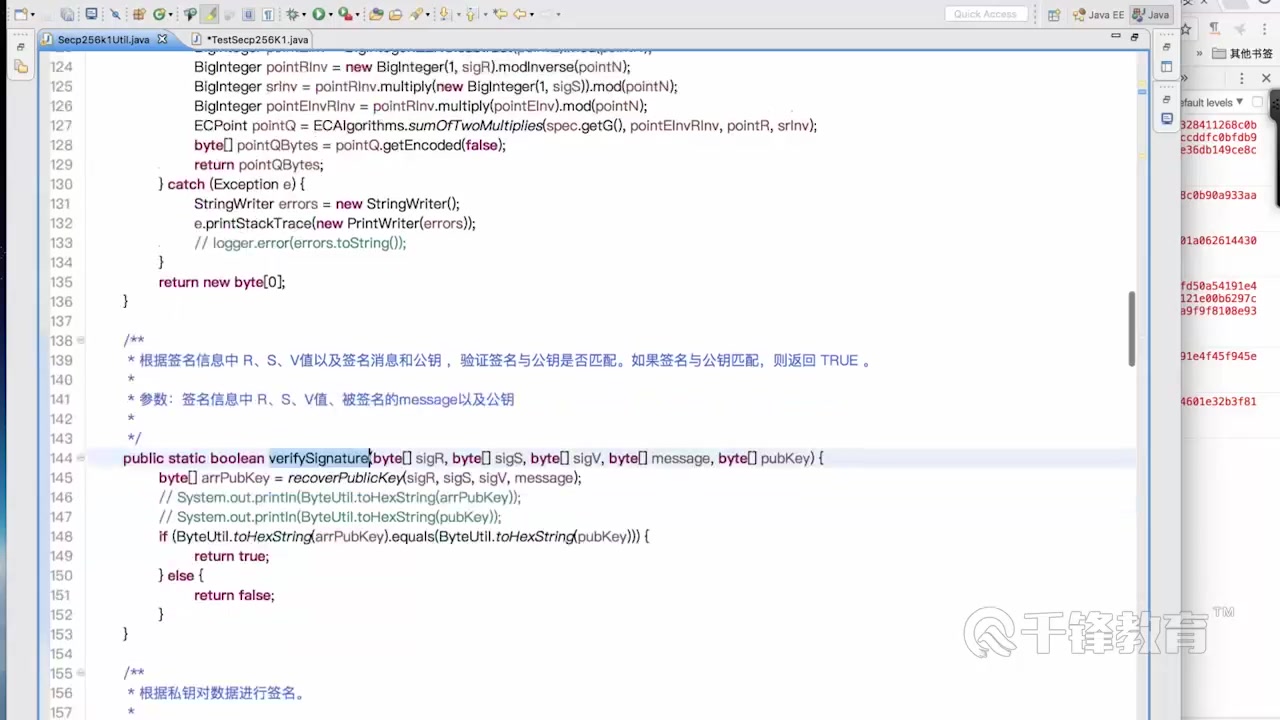Image resolution: width=1280 pixels, height=720 pixels.
Task: Open the Run dropdown arrow
Action: click(x=331, y=15)
